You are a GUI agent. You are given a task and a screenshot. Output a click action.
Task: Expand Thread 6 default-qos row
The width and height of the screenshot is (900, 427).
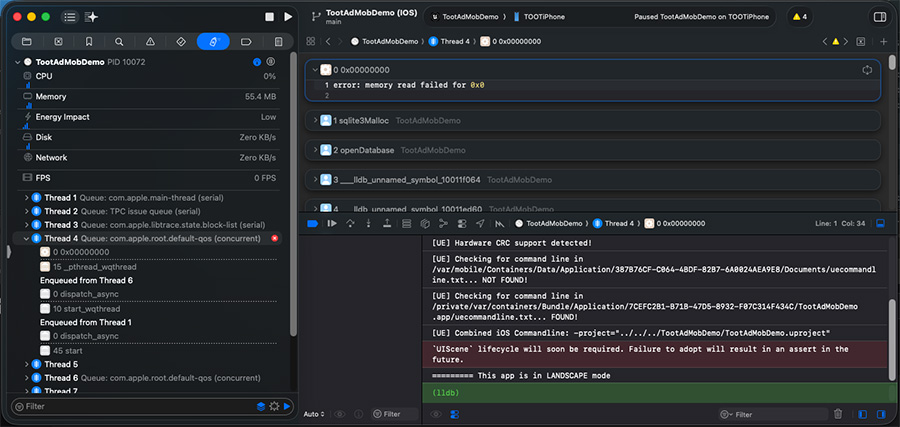click(26, 378)
